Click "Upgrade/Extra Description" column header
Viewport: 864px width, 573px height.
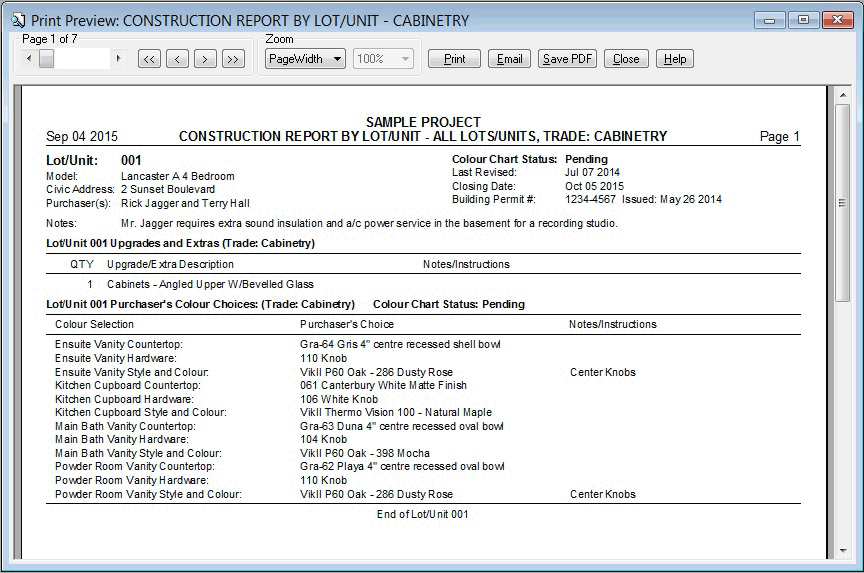coord(170,264)
